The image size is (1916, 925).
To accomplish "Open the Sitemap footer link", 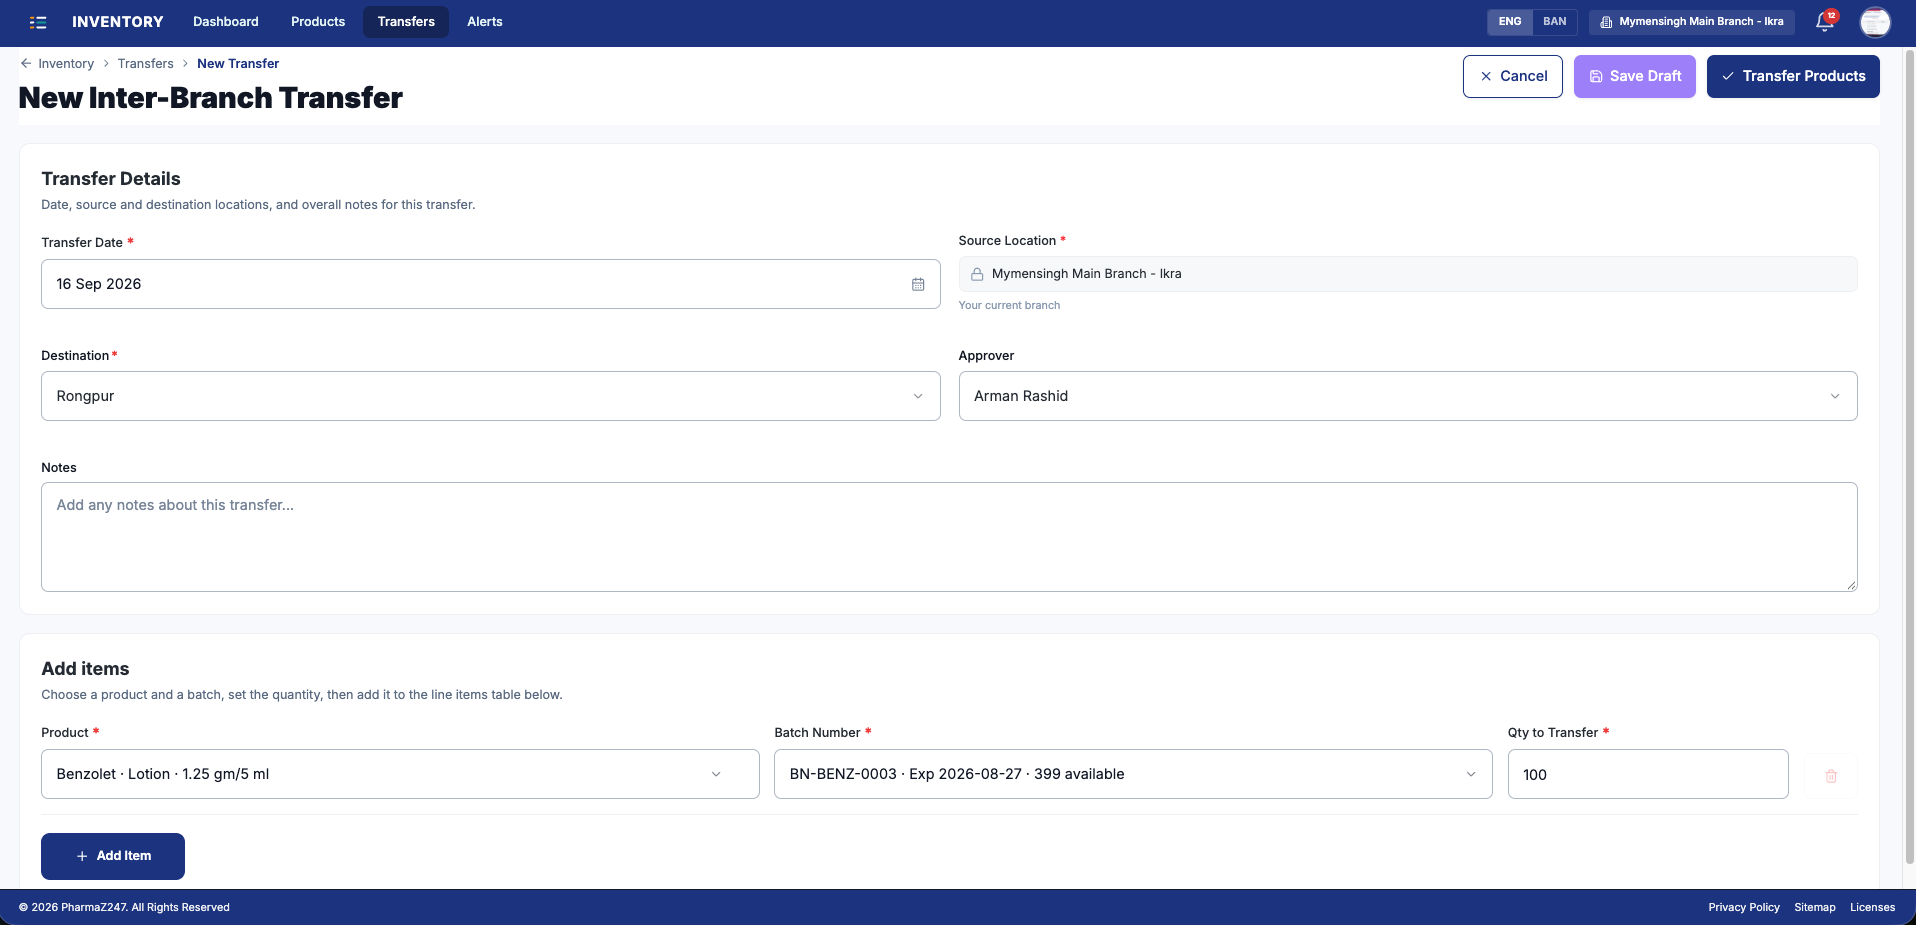I will click(x=1815, y=907).
